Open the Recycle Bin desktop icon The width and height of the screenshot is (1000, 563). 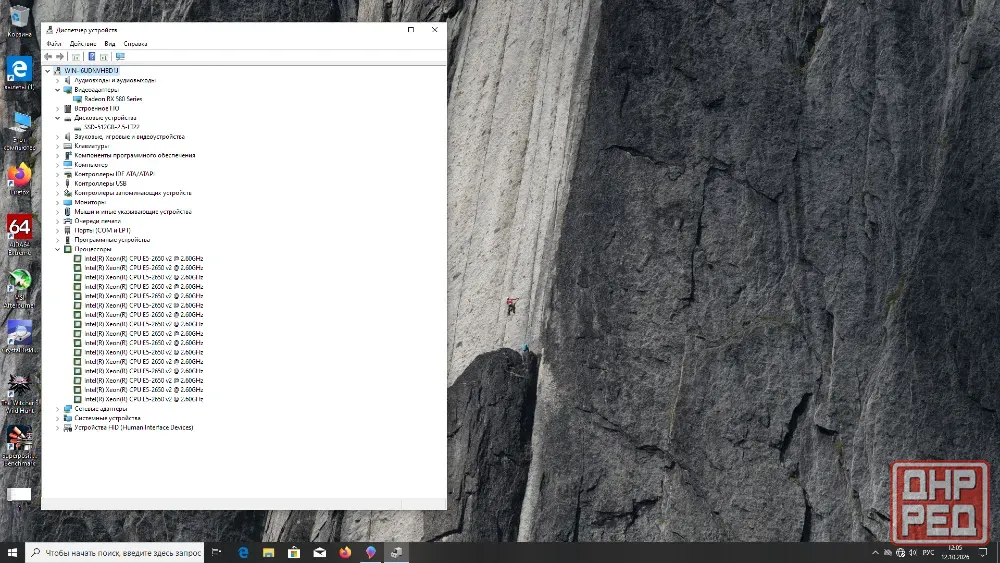(19, 20)
